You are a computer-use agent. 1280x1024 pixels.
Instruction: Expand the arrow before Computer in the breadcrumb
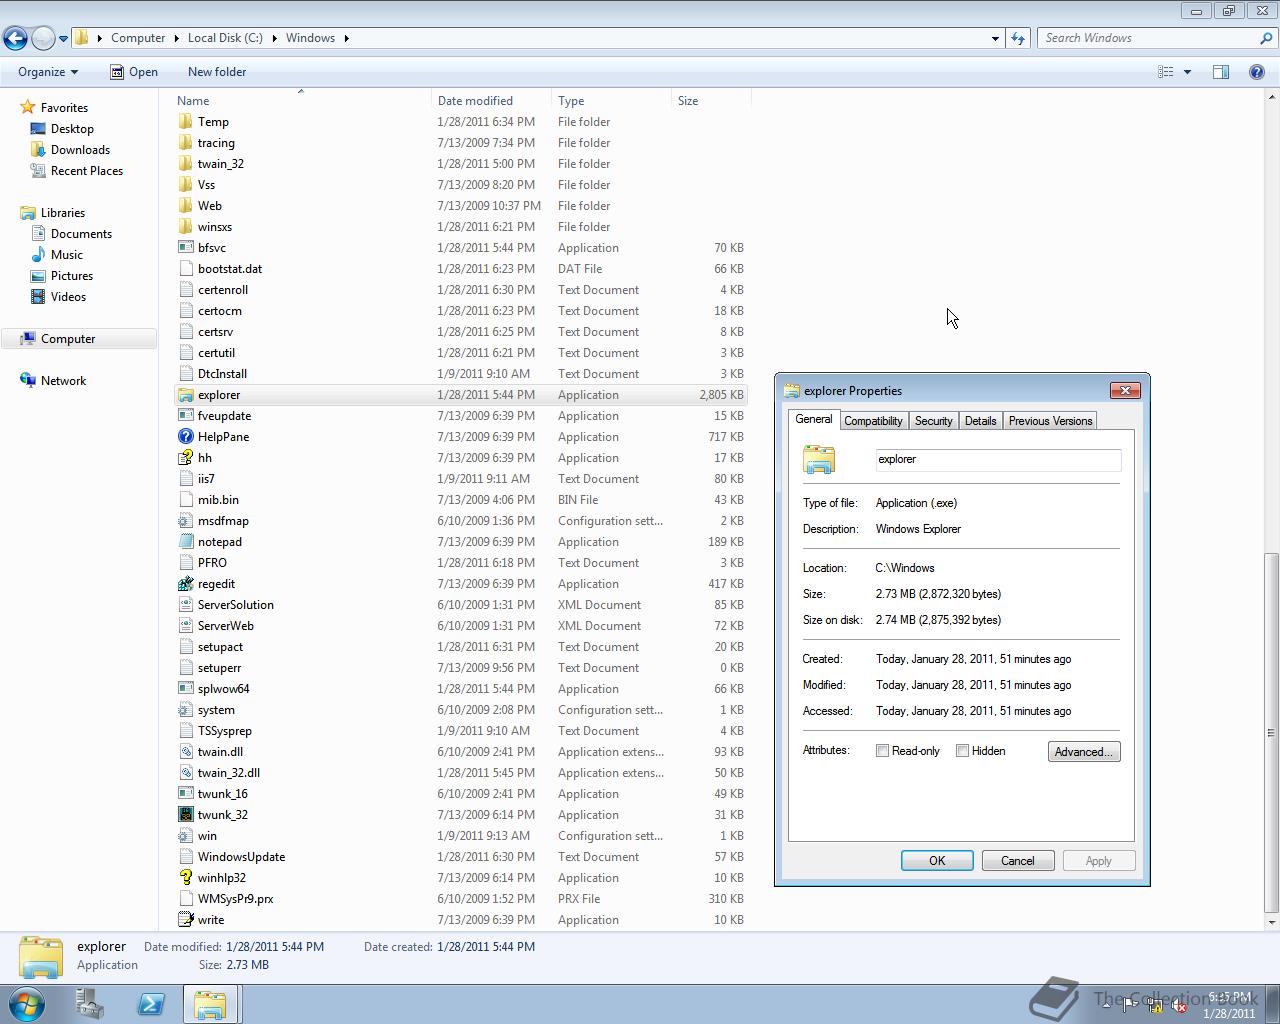[100, 38]
